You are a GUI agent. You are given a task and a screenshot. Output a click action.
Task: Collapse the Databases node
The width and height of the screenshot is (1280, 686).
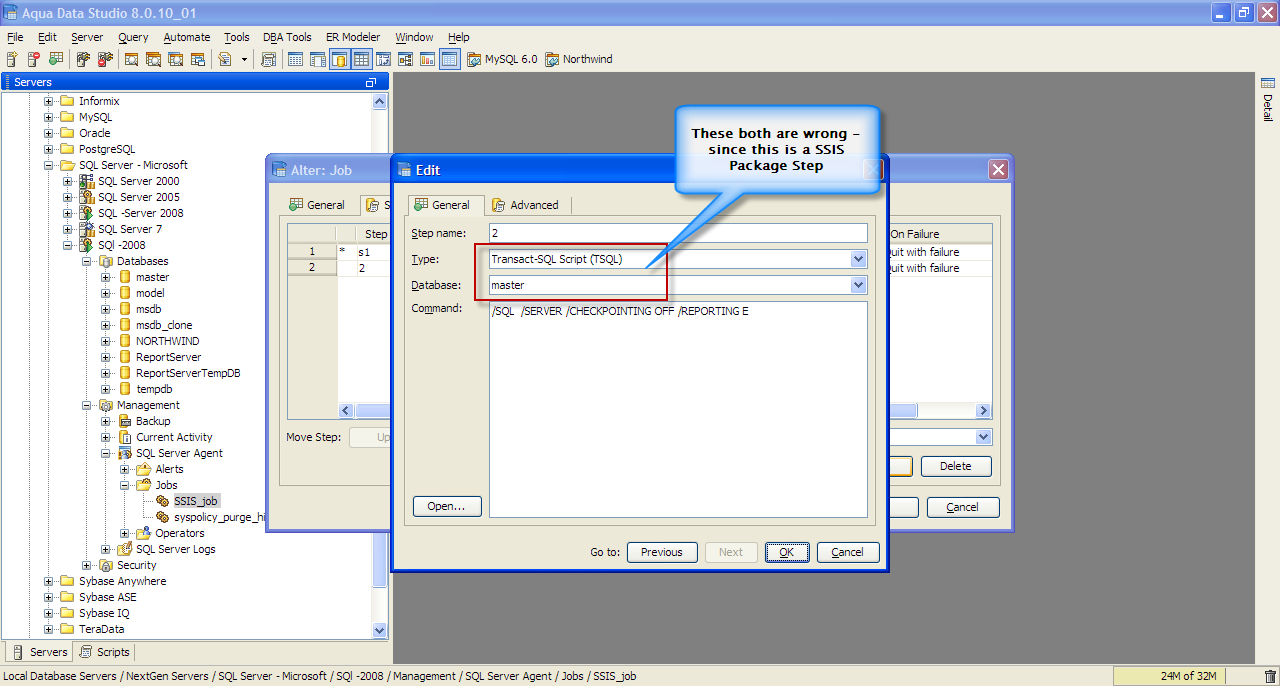point(87,261)
